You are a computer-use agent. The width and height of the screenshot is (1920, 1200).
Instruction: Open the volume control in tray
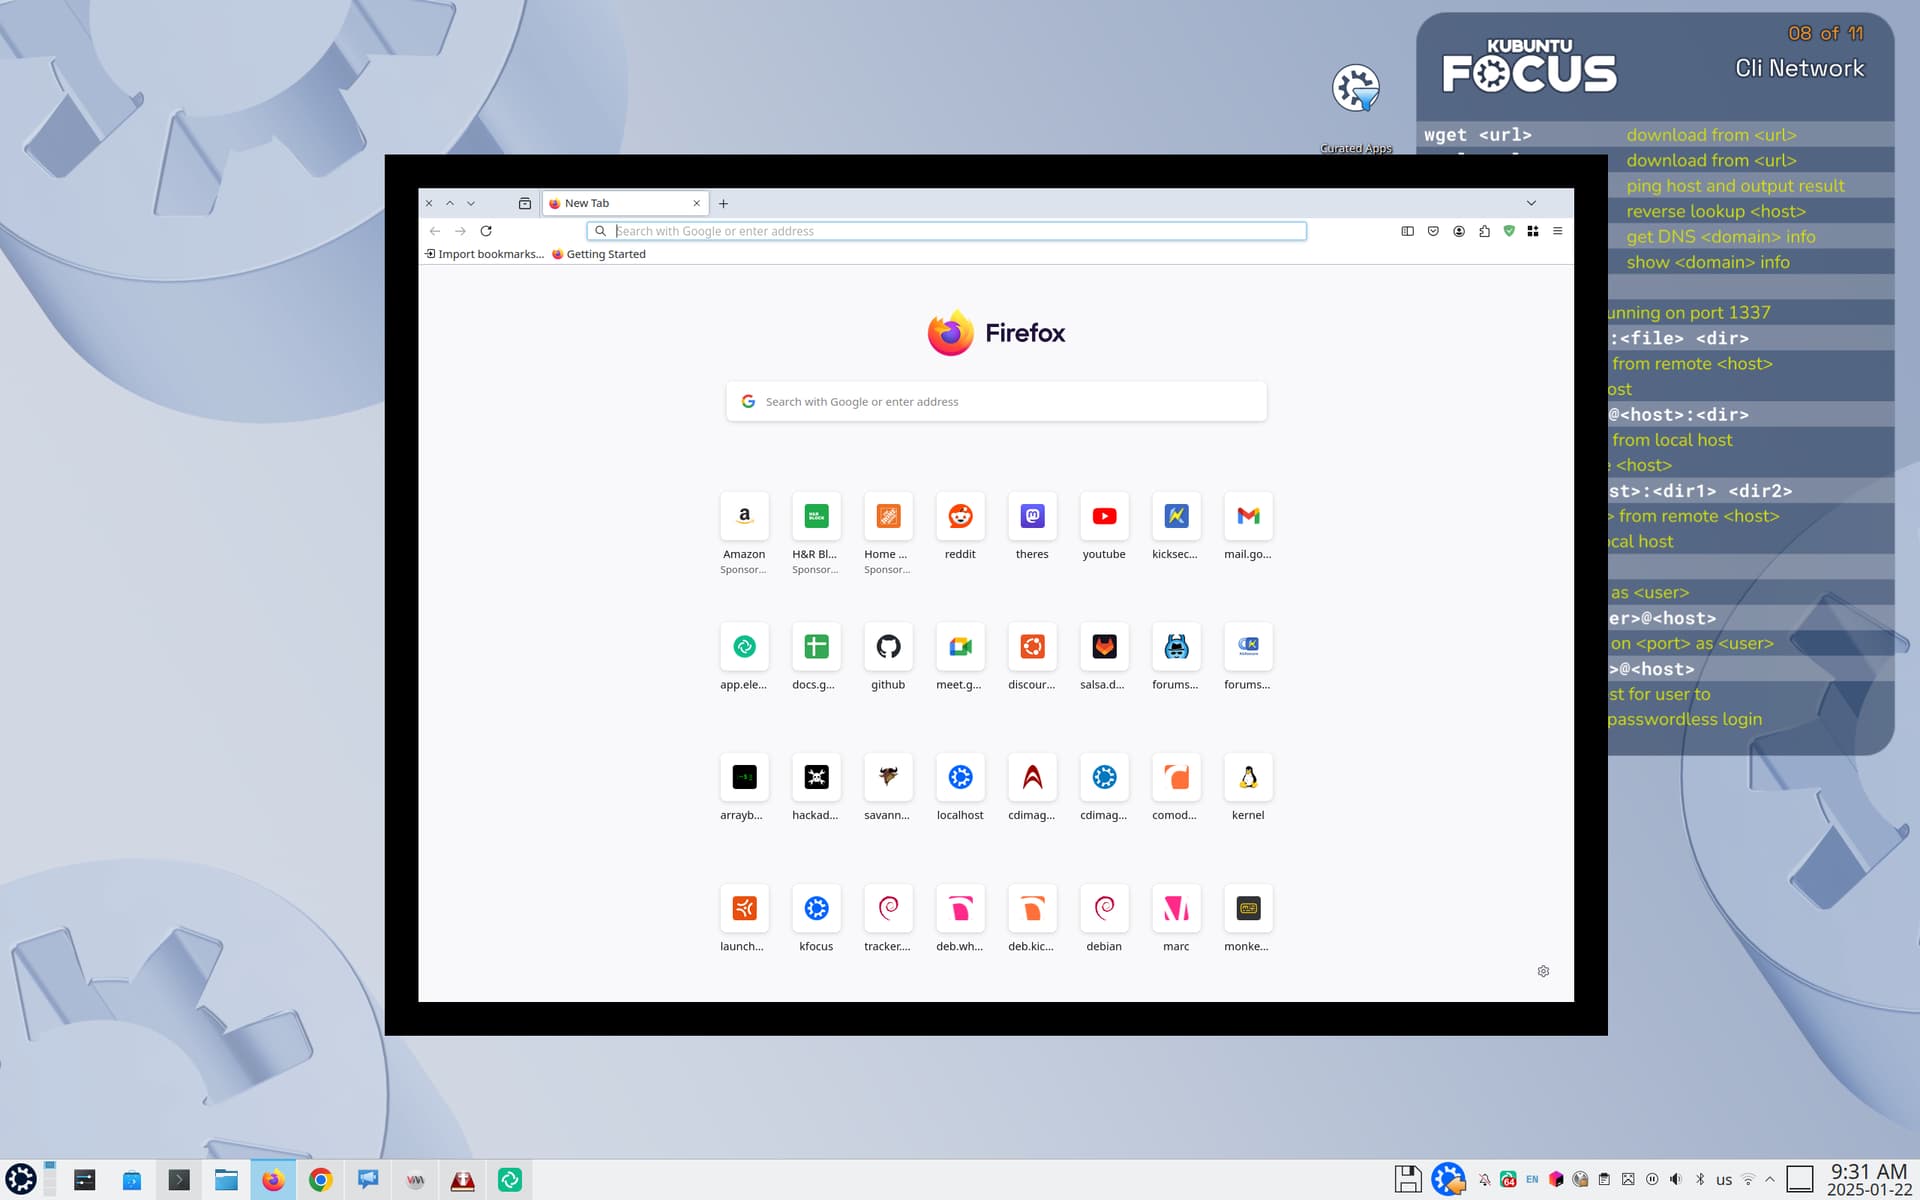click(1676, 1180)
